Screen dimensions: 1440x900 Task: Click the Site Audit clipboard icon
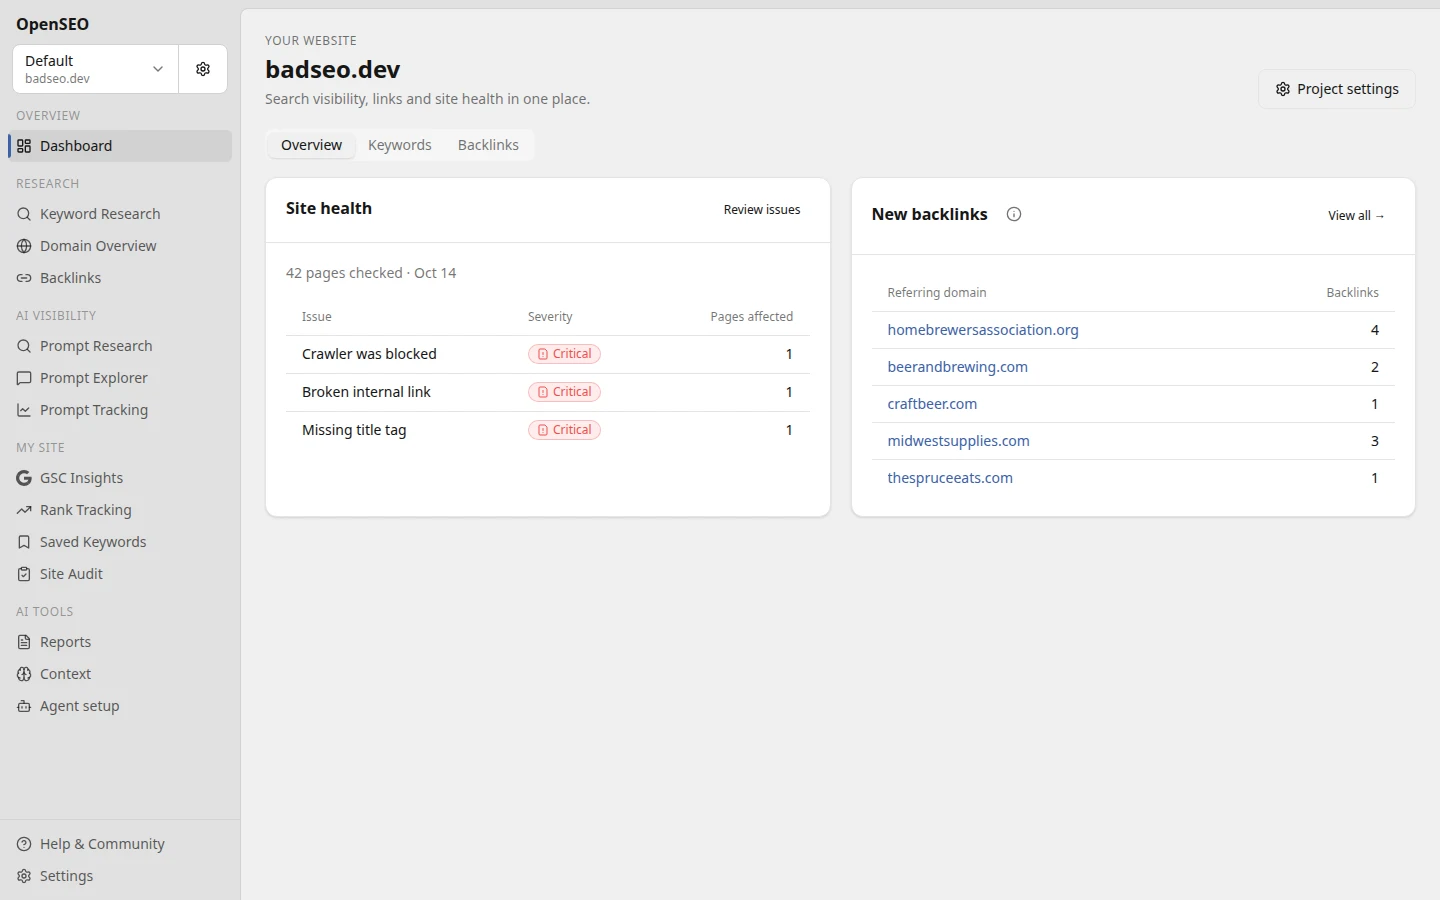coord(24,574)
